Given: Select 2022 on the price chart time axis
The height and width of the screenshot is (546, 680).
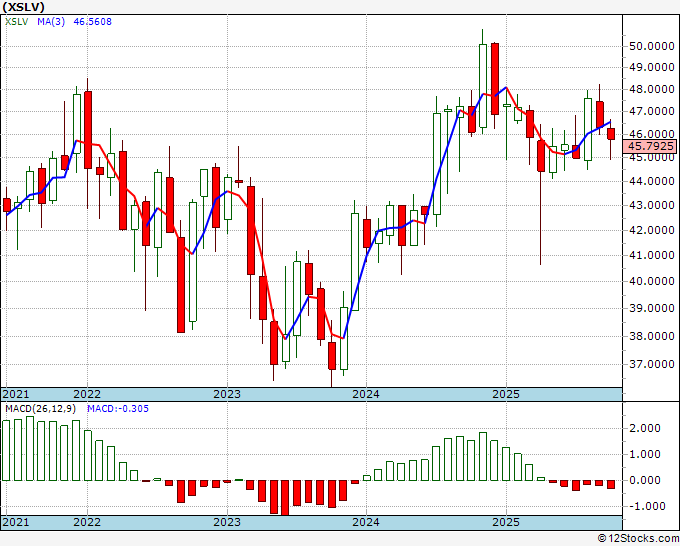Looking at the screenshot, I should click(x=87, y=394).
